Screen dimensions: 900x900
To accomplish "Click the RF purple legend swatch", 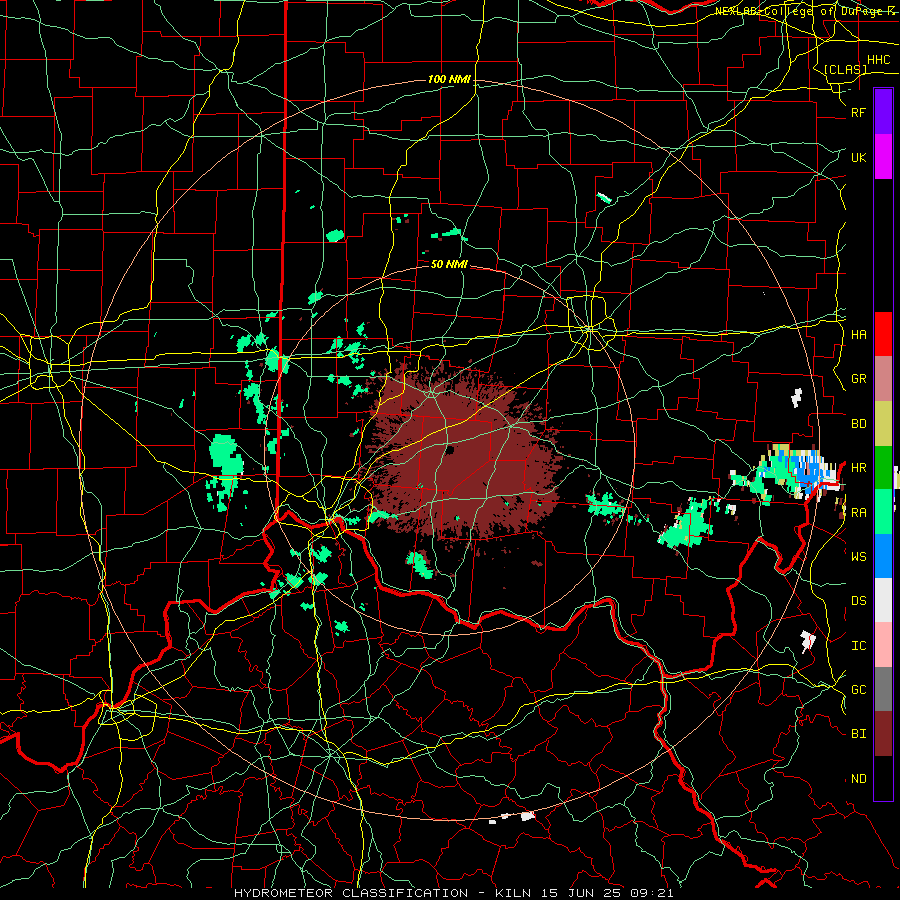I will click(x=883, y=111).
